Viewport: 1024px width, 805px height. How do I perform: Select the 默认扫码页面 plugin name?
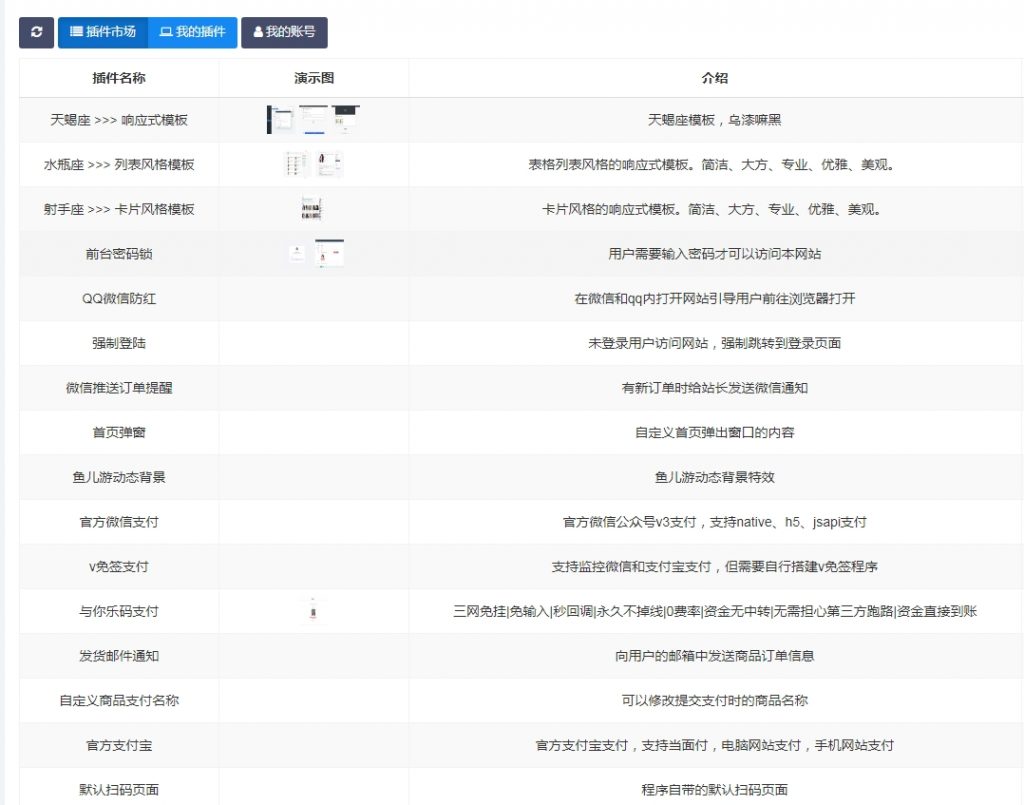(119, 790)
